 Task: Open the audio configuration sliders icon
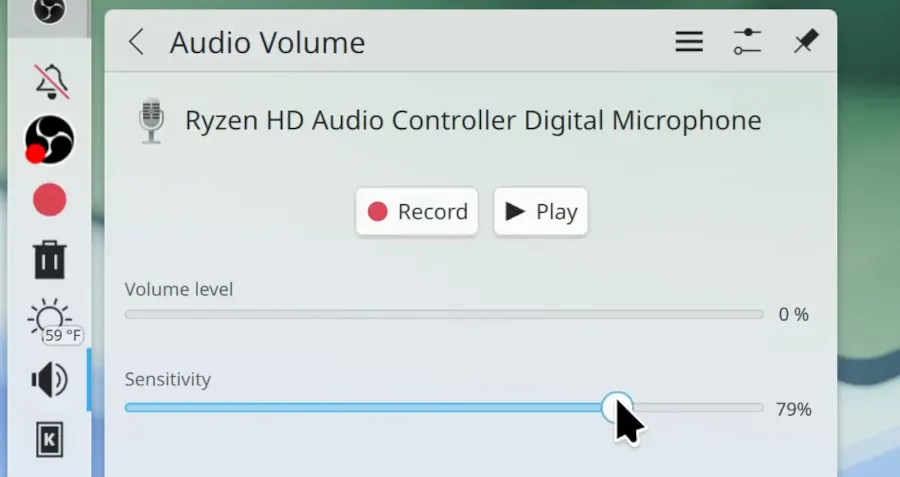pyautogui.click(x=747, y=42)
